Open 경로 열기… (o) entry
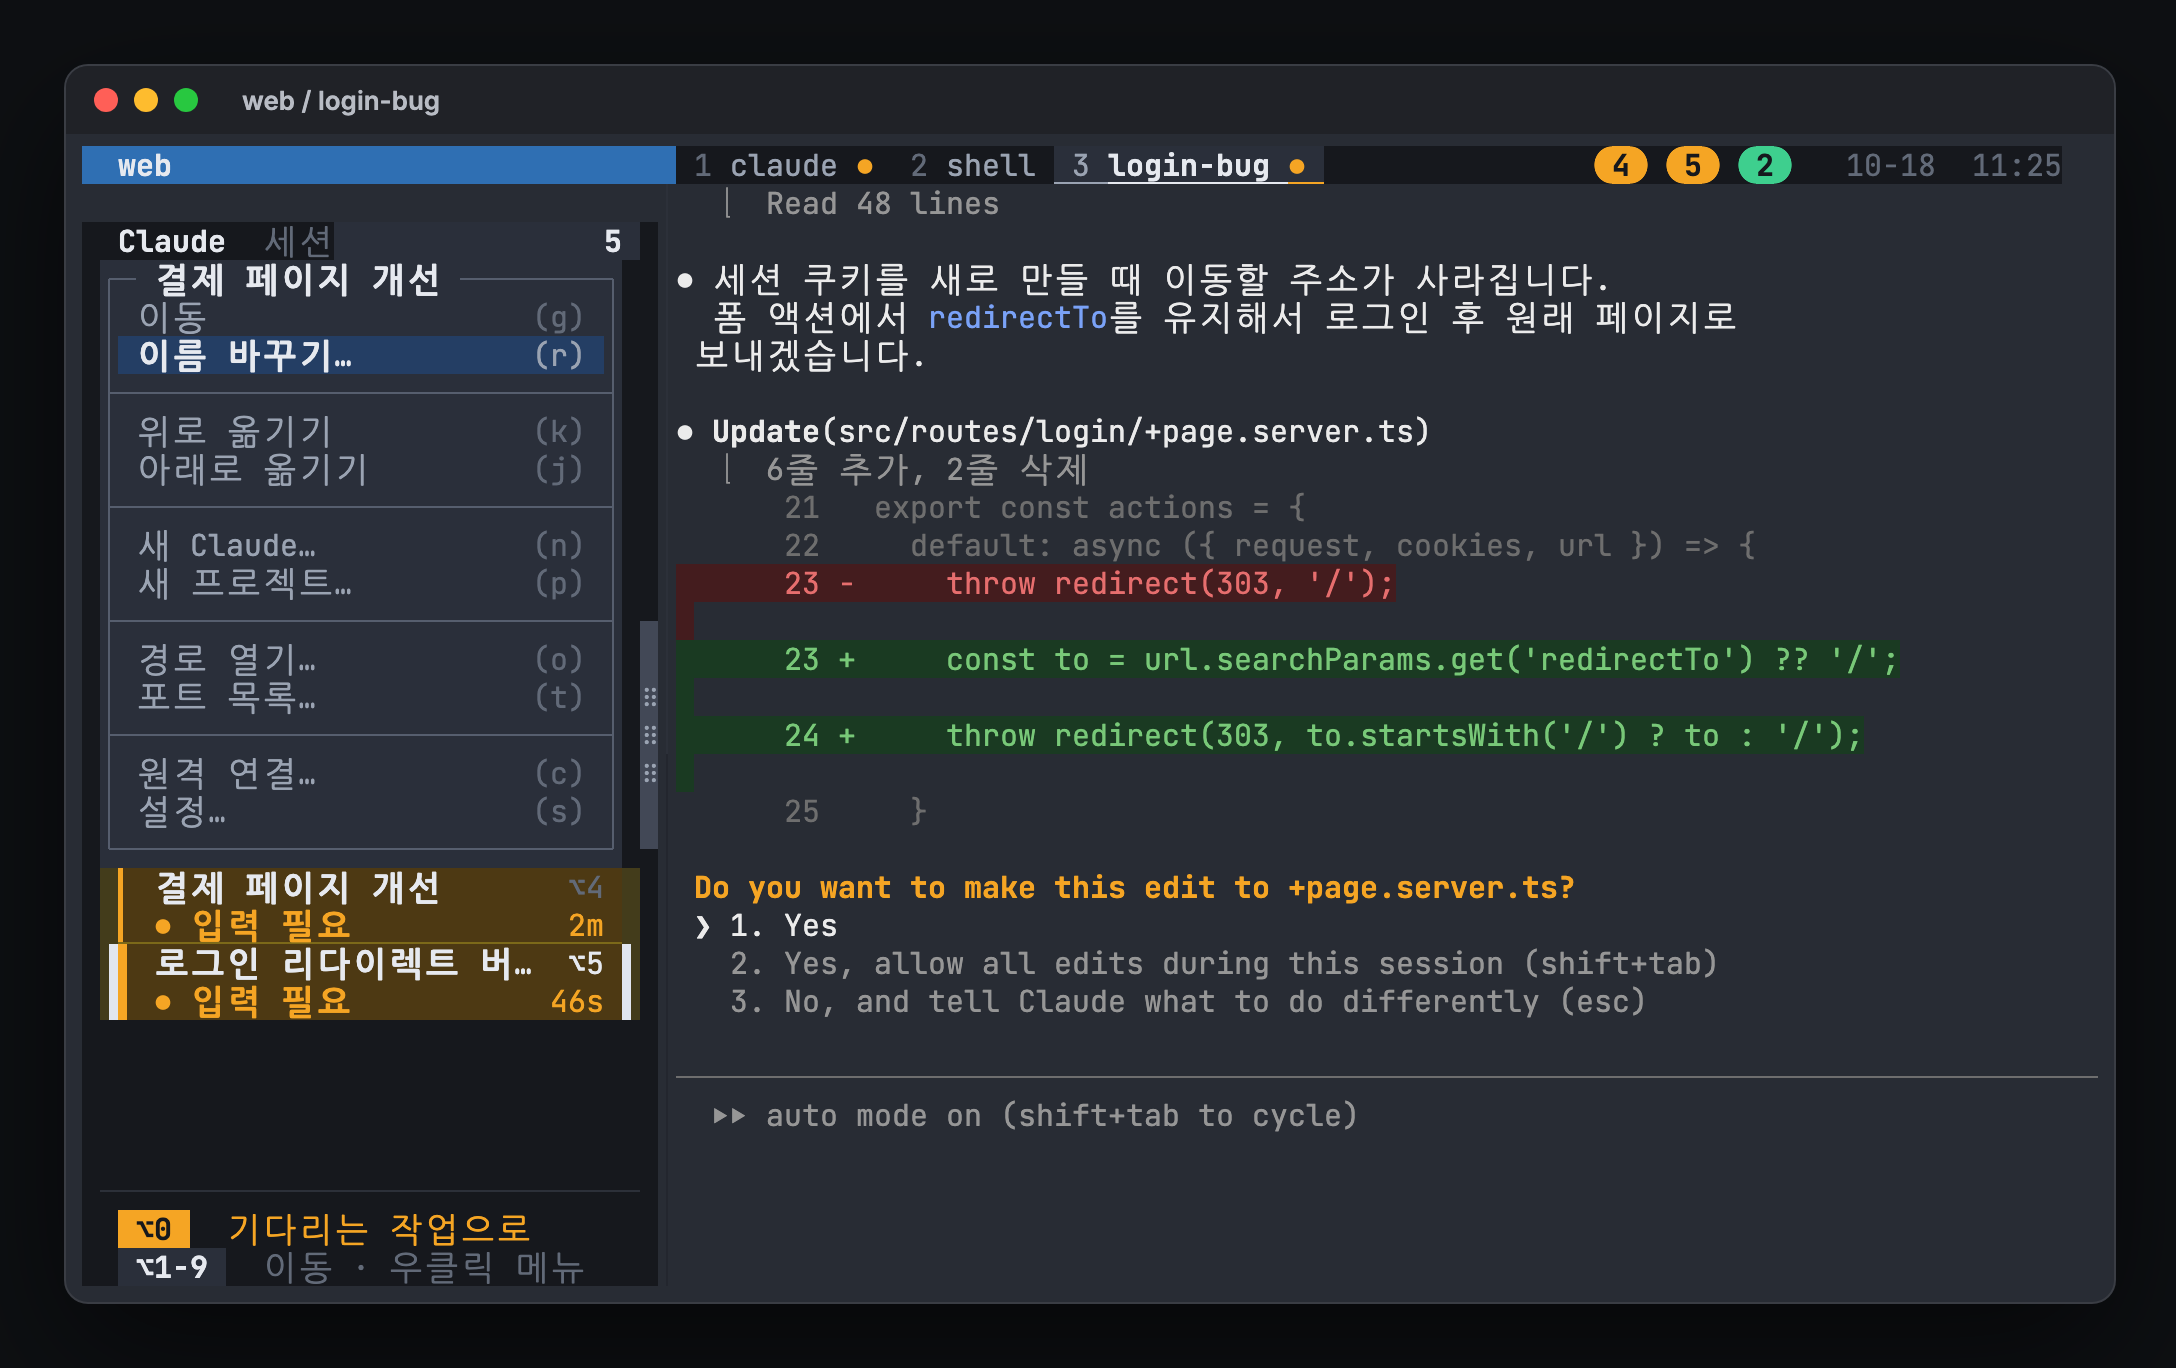This screenshot has width=2176, height=1368. click(x=361, y=659)
